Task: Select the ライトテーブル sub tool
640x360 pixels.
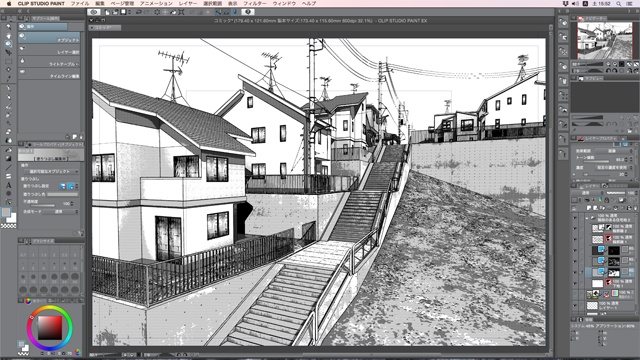Action: (x=49, y=62)
